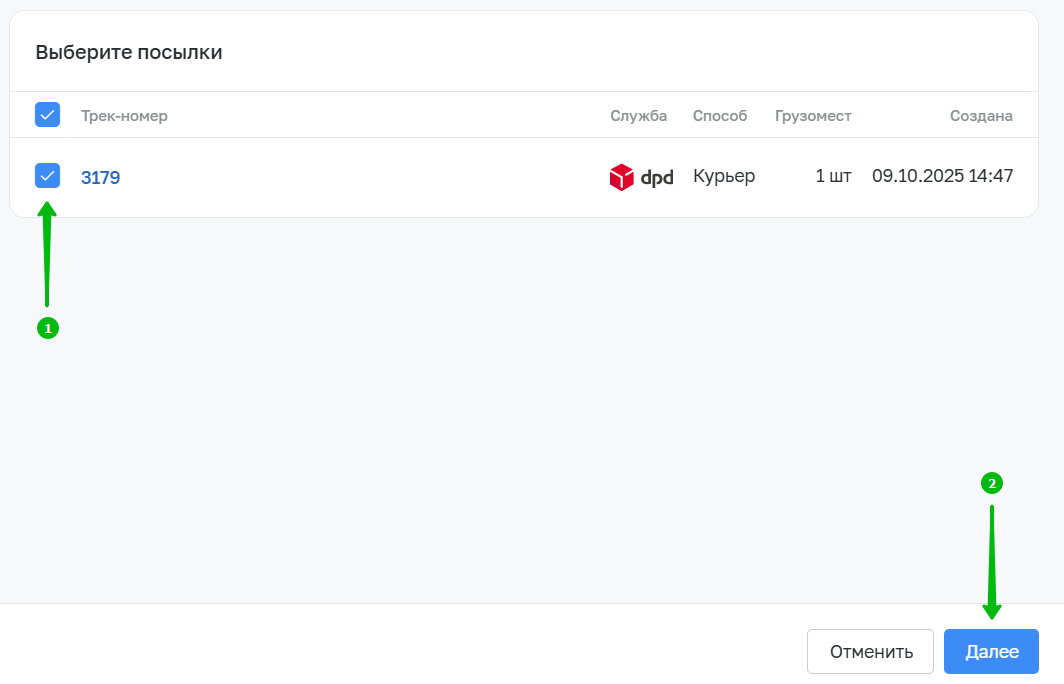Click the Отменить button
The width and height of the screenshot is (1064, 684).
point(871,651)
